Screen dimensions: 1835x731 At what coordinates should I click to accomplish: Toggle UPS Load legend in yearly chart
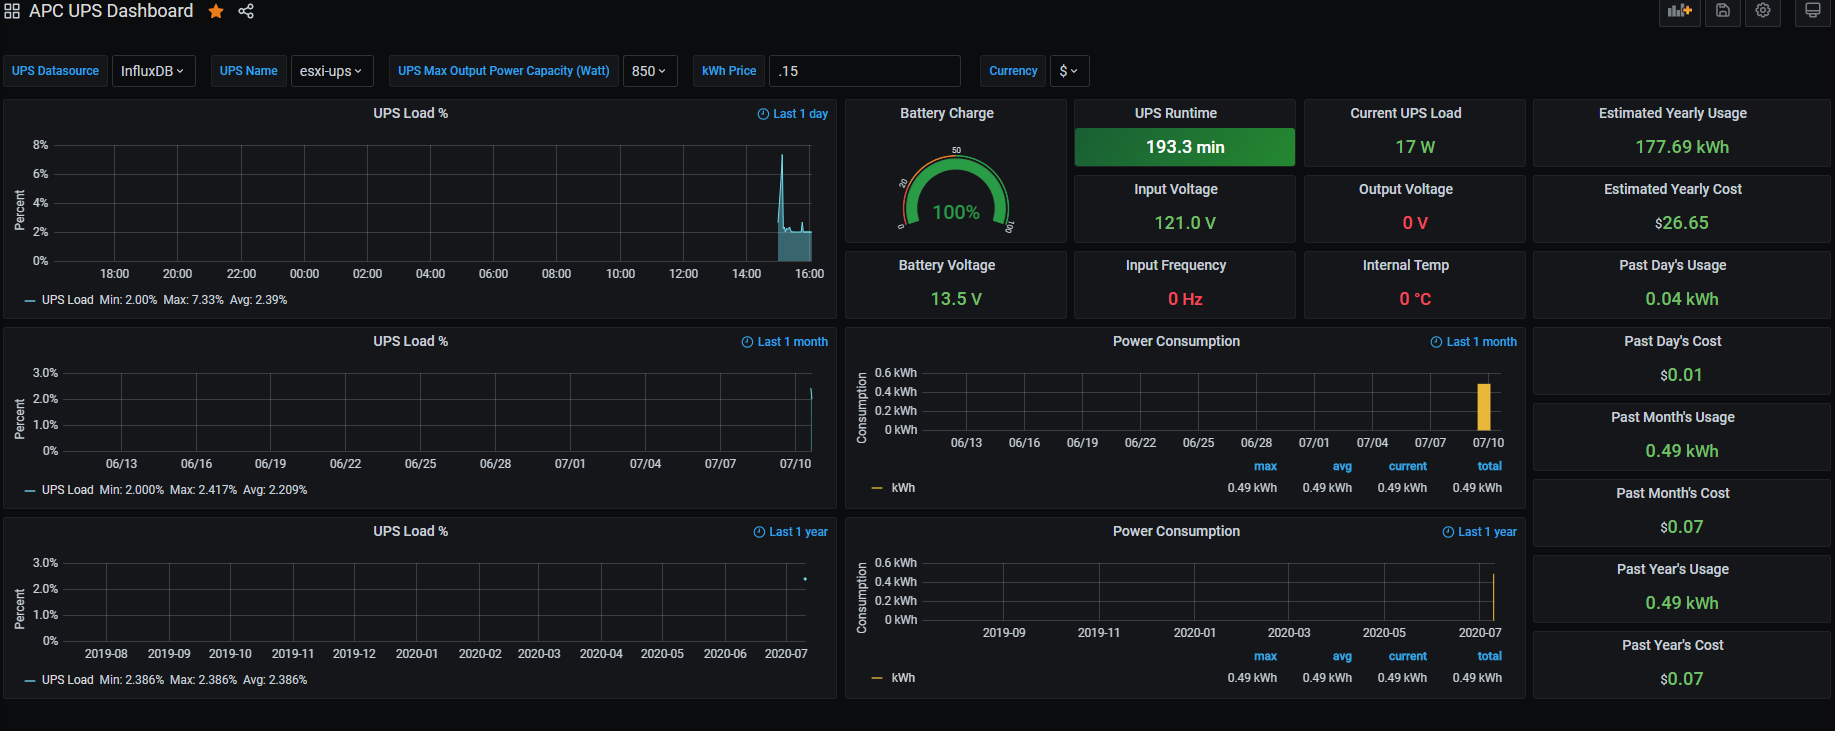(67, 680)
